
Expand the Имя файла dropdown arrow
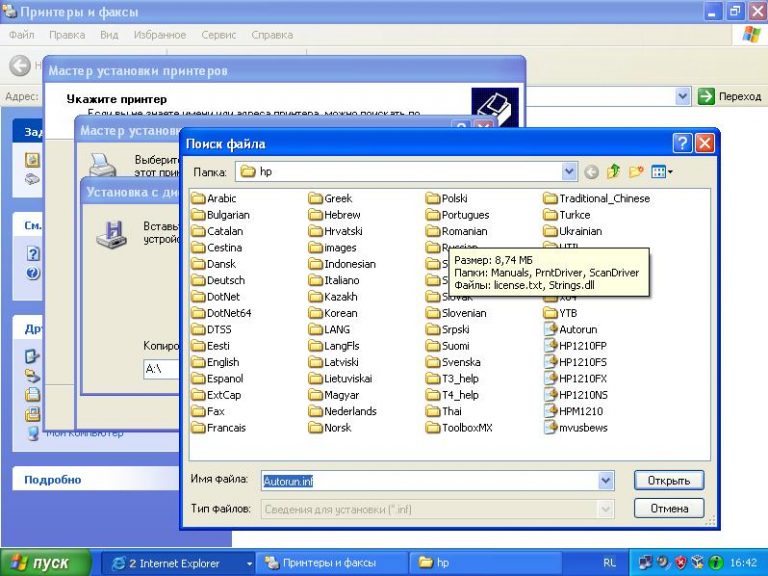pos(606,481)
